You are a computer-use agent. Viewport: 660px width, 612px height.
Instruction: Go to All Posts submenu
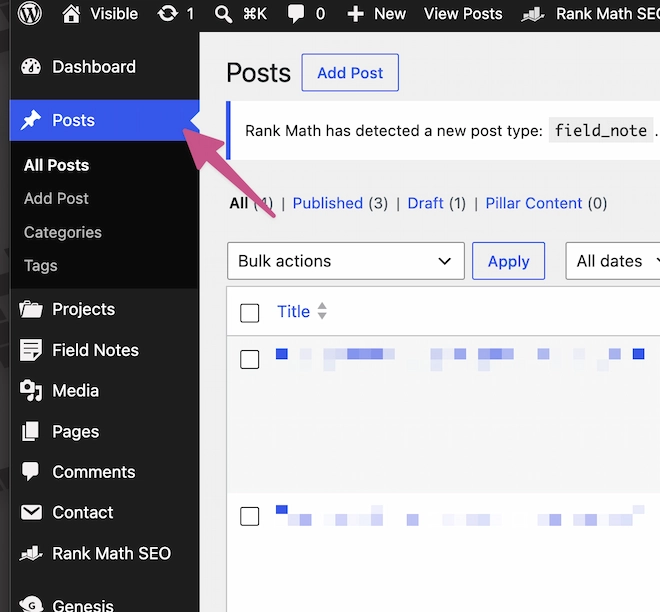[x=56, y=165]
